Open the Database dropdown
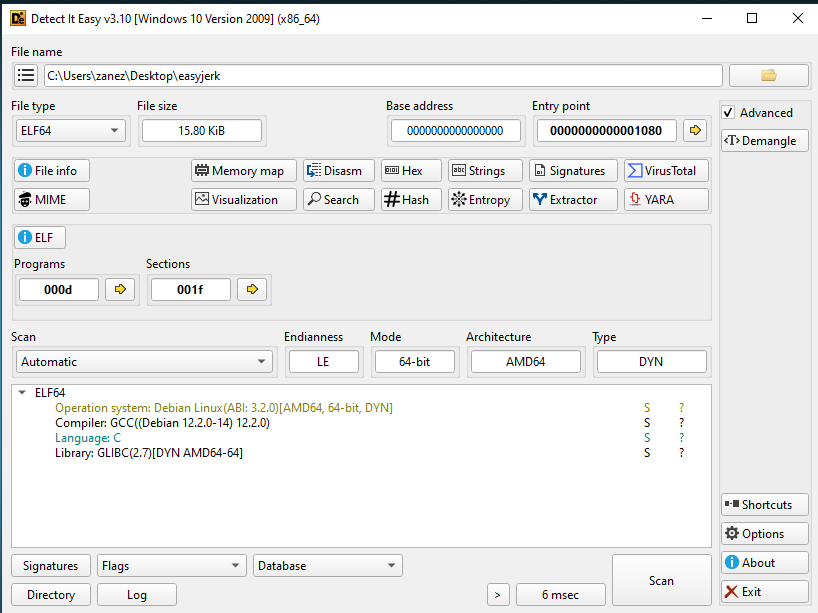 [x=328, y=566]
